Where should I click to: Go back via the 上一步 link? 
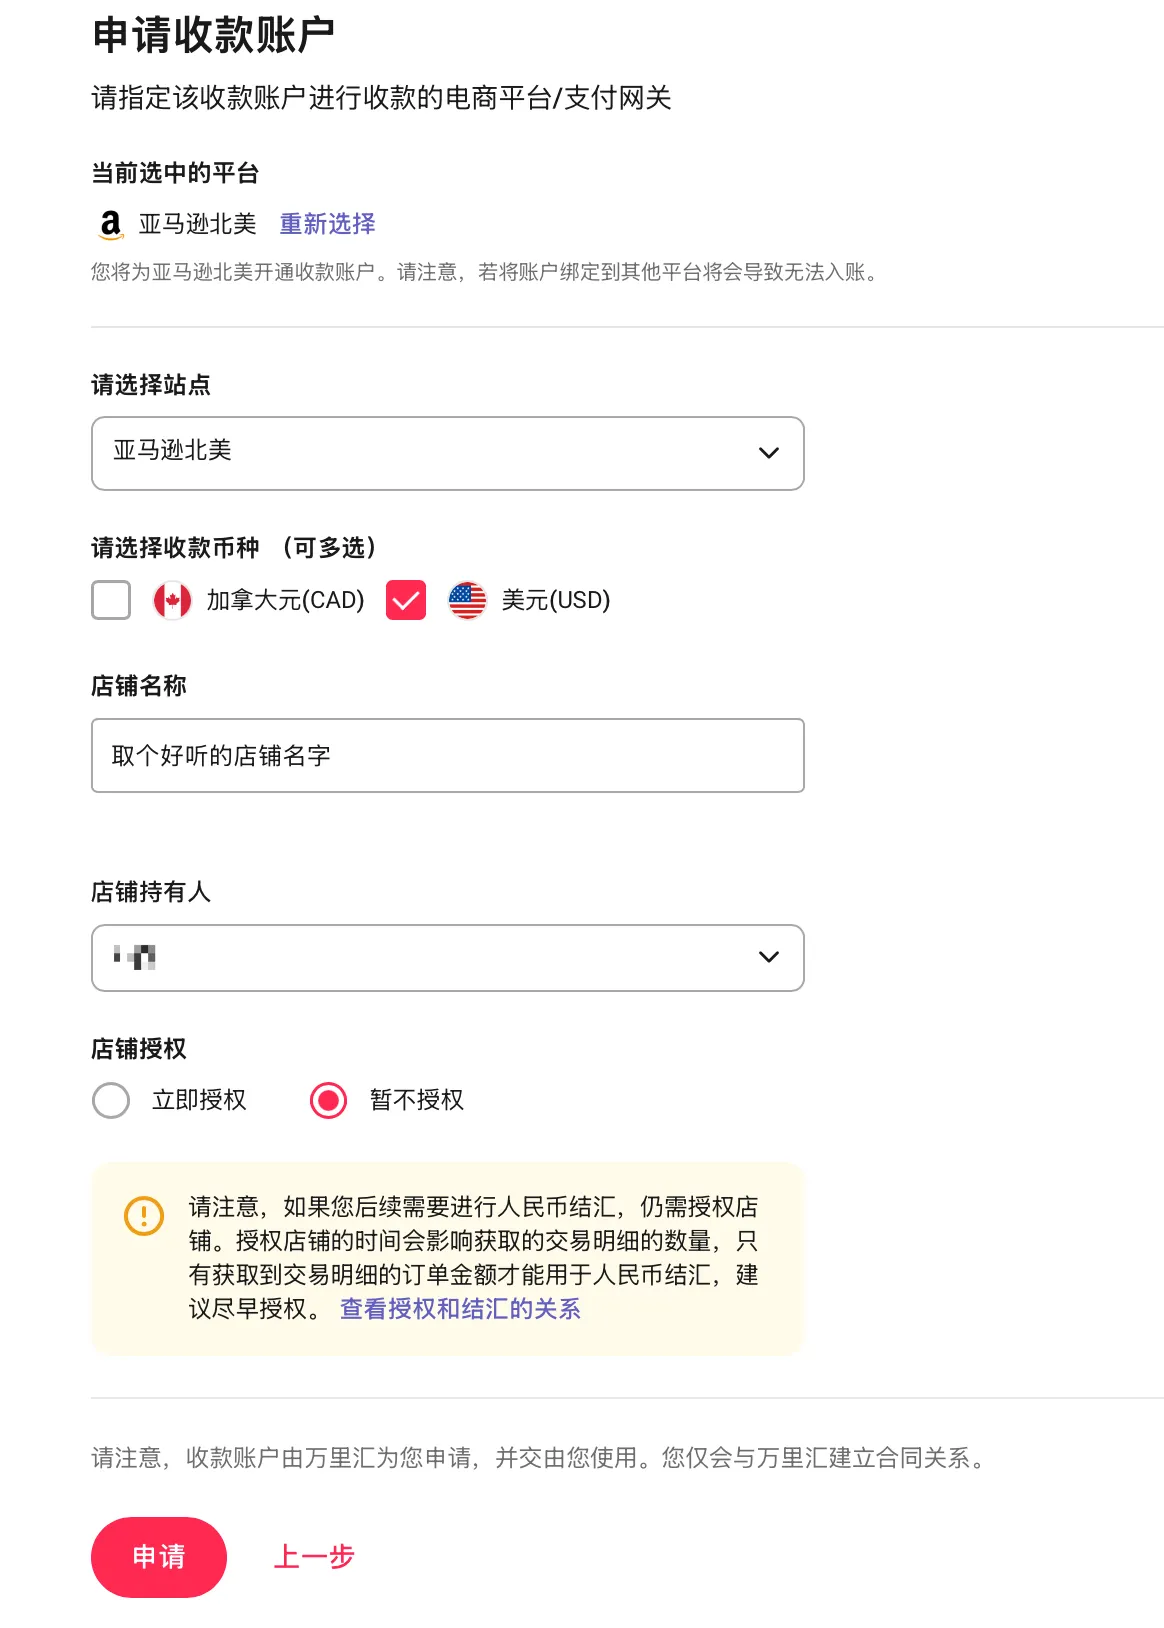pyautogui.click(x=314, y=1557)
